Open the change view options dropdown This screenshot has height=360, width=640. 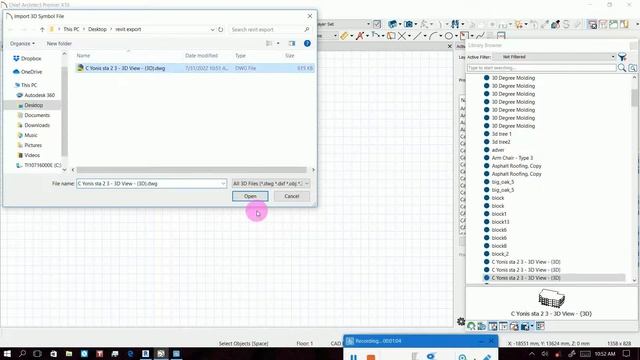(278, 43)
